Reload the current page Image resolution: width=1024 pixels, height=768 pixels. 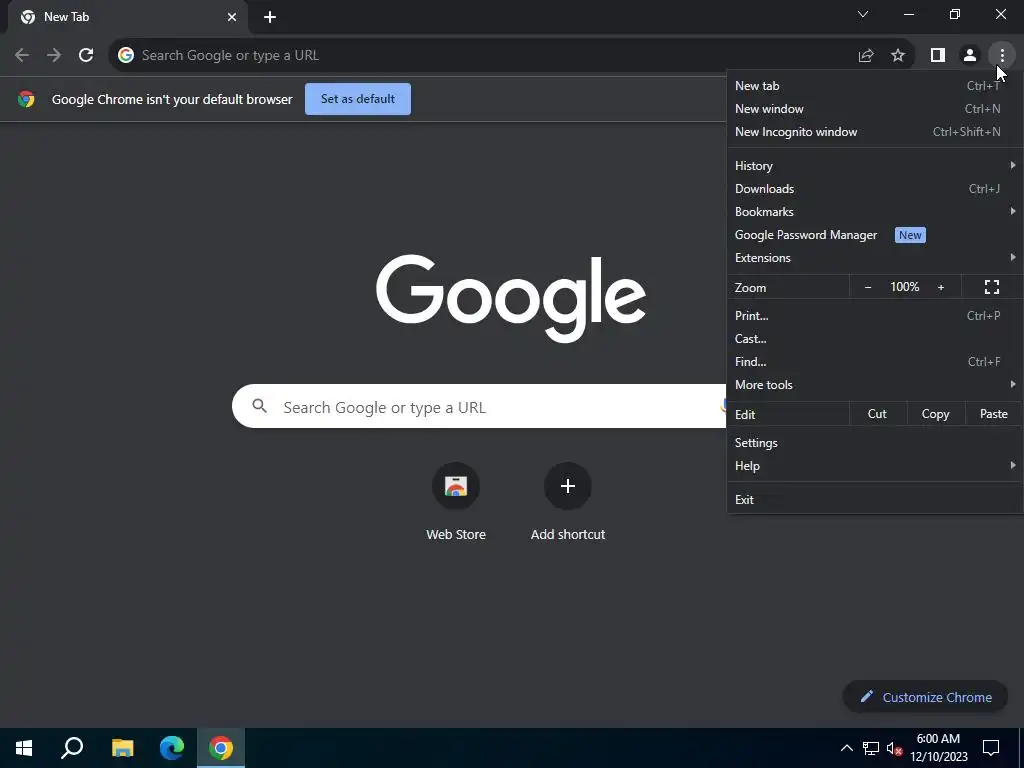click(86, 55)
